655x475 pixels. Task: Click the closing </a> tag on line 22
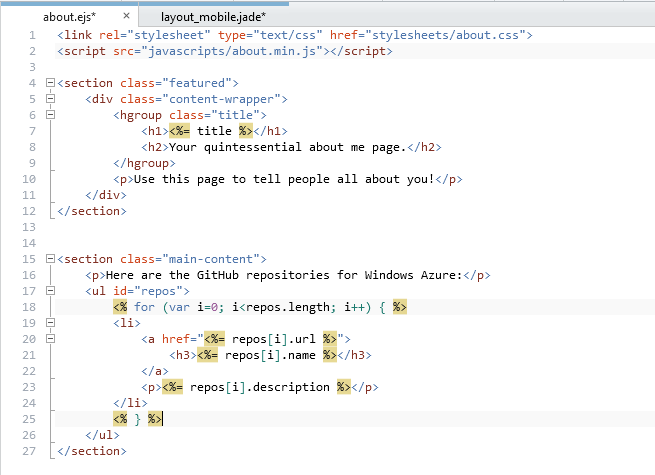155,371
